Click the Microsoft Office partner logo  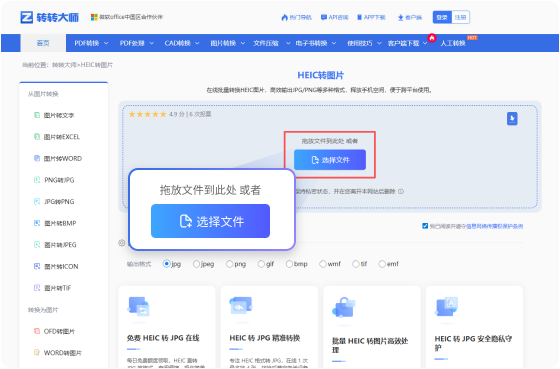[94, 17]
